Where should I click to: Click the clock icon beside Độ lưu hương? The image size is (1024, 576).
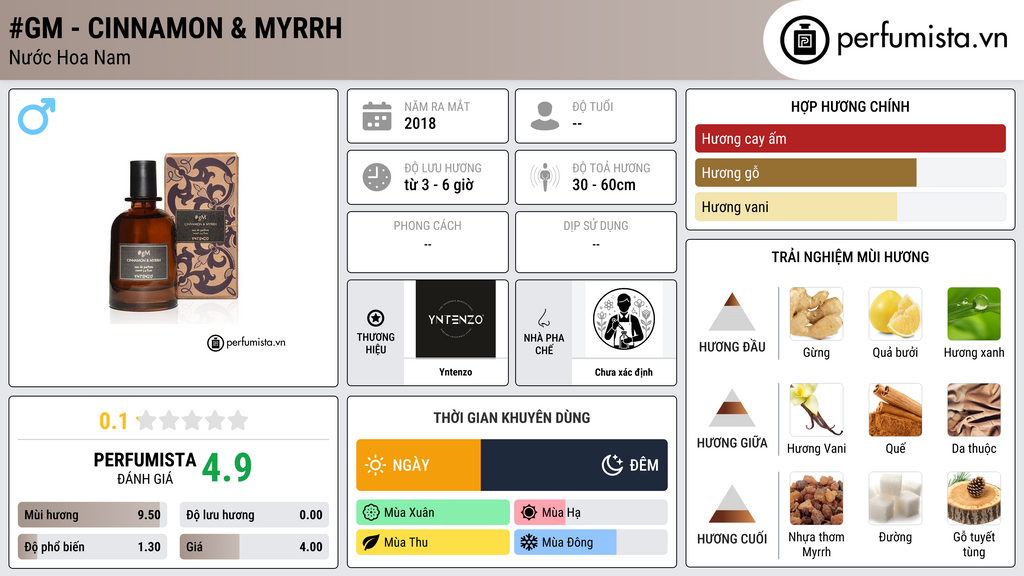click(377, 177)
